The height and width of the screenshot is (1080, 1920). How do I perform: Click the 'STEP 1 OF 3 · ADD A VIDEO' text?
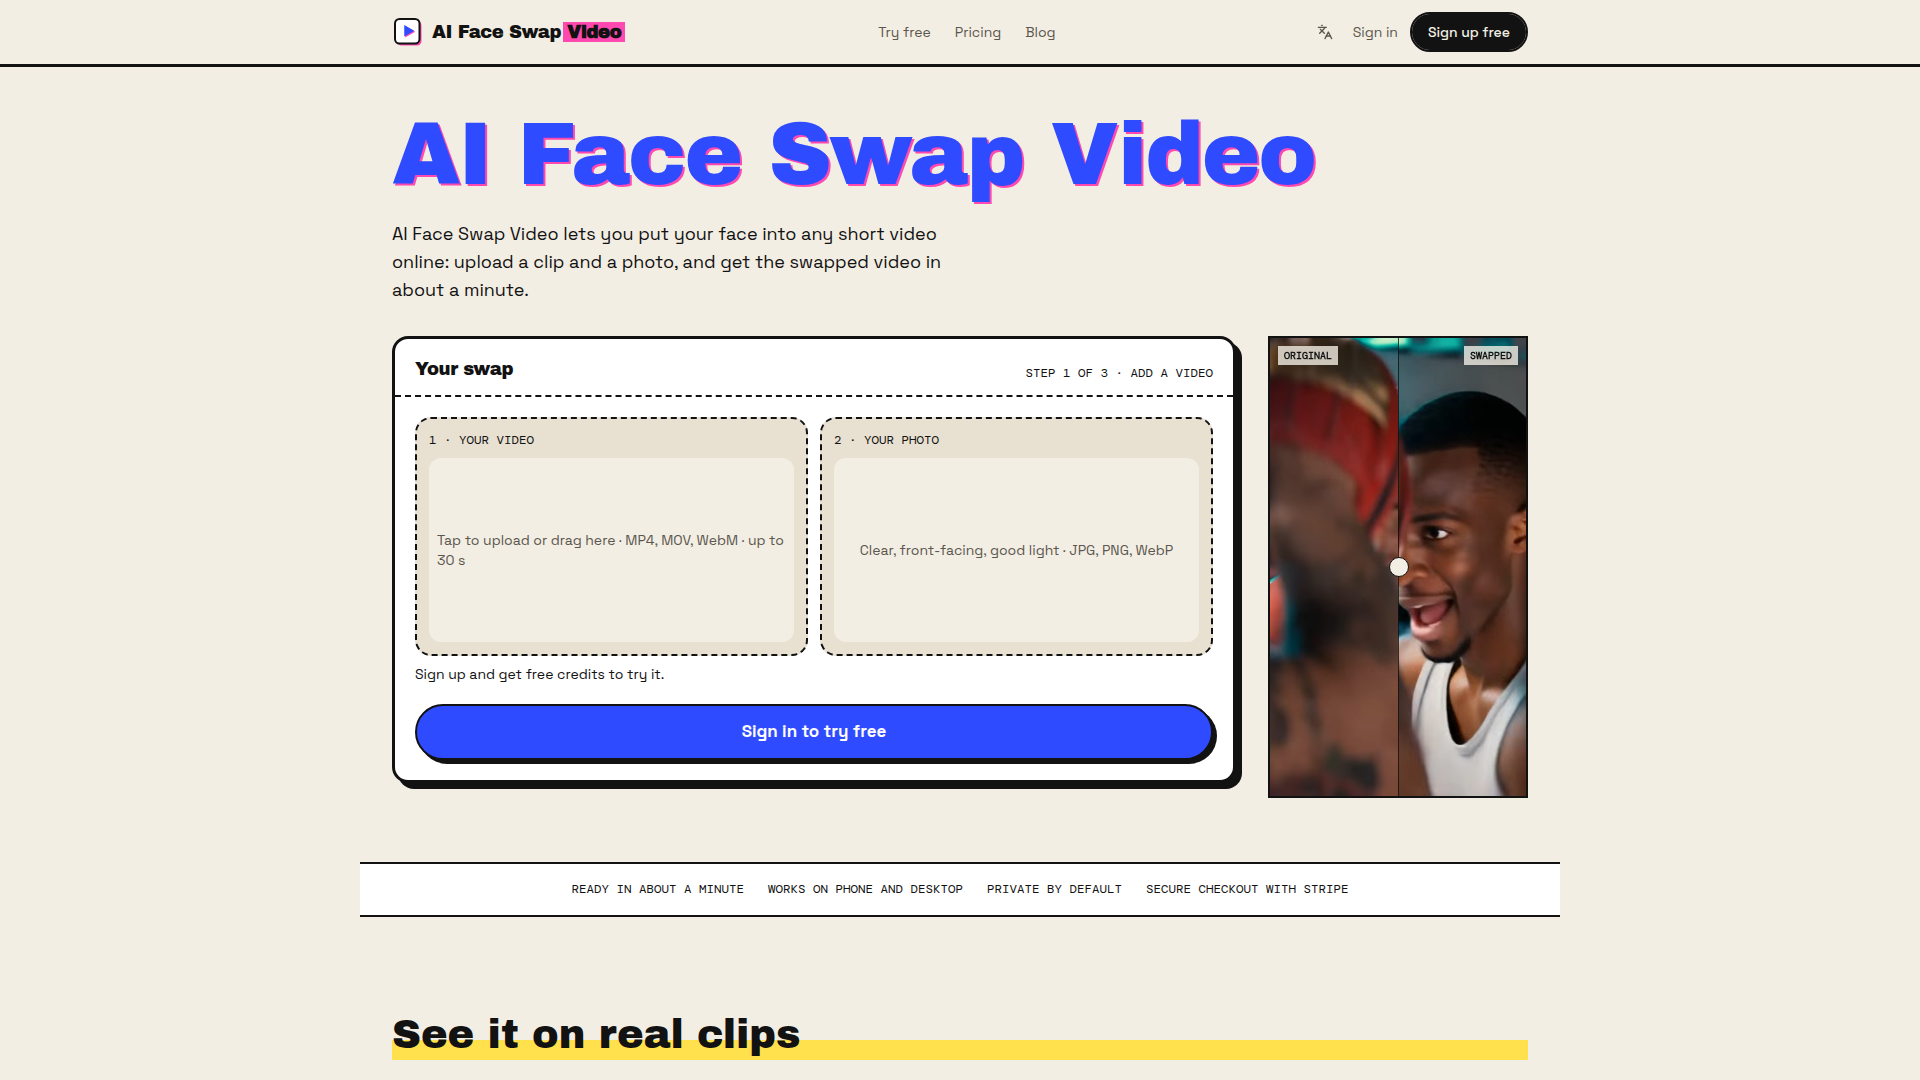[1119, 373]
